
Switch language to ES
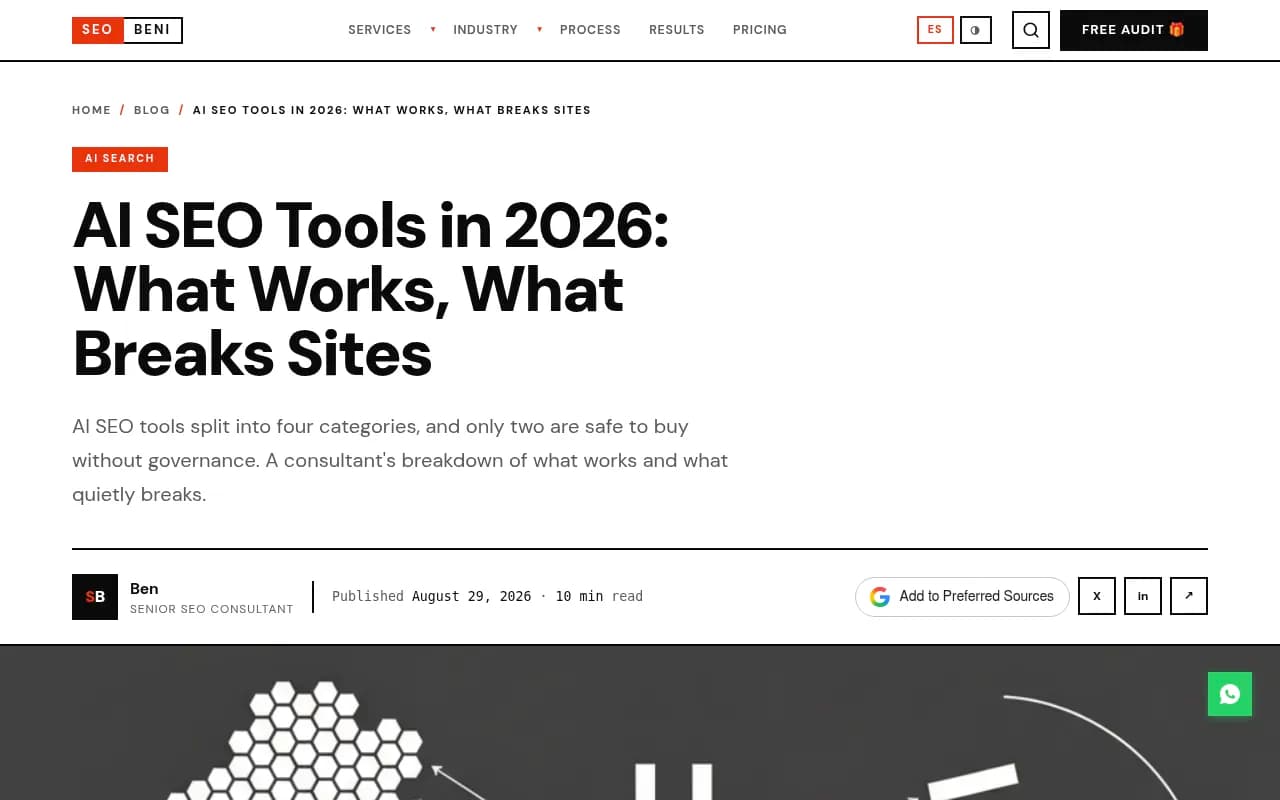935,30
